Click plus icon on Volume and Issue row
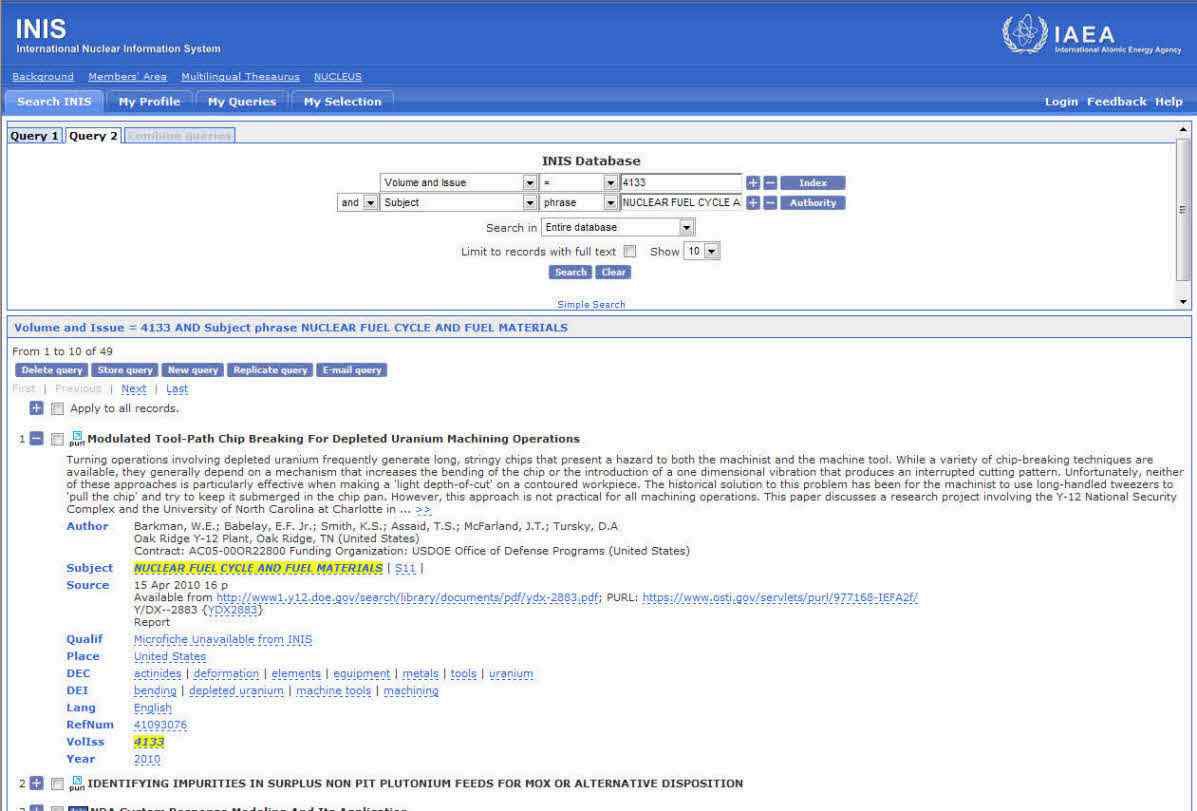The image size is (1197, 811). (x=753, y=183)
